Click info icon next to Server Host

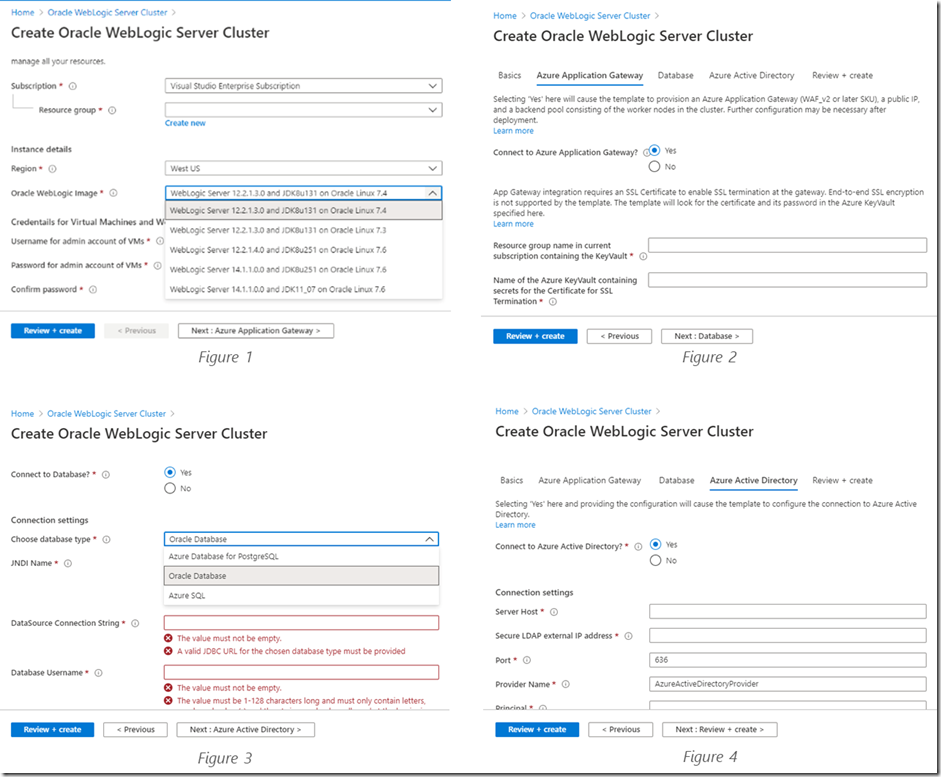click(x=554, y=612)
